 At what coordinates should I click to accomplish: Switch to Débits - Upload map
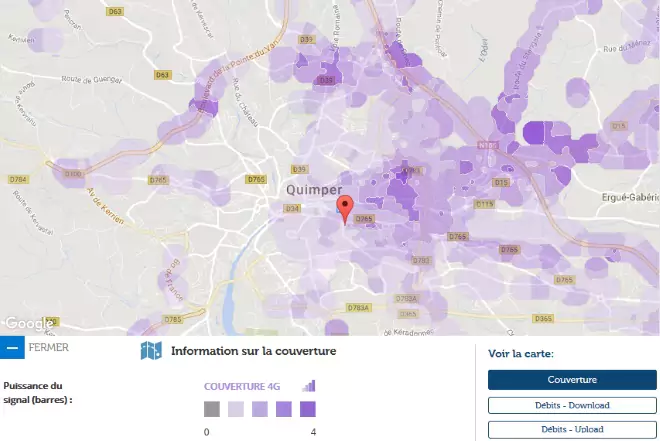coord(572,429)
